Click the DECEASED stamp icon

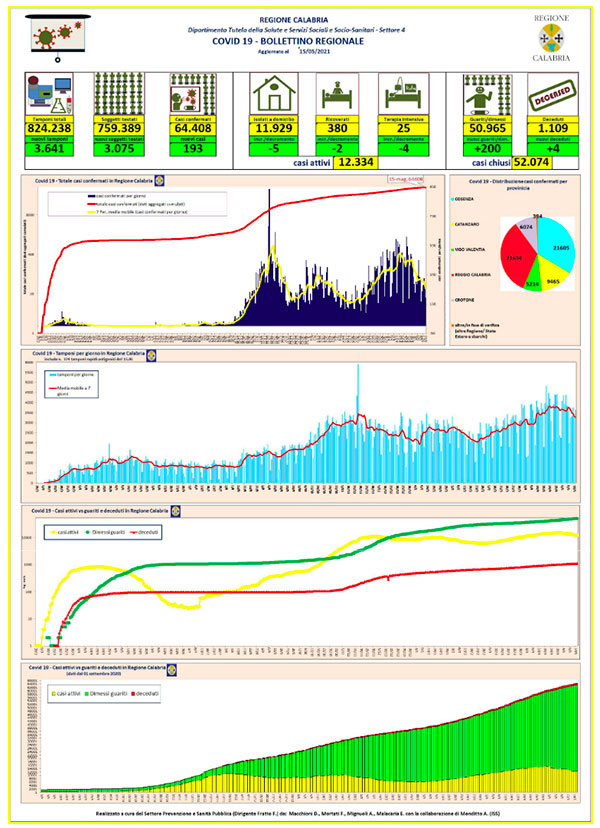[x=552, y=95]
